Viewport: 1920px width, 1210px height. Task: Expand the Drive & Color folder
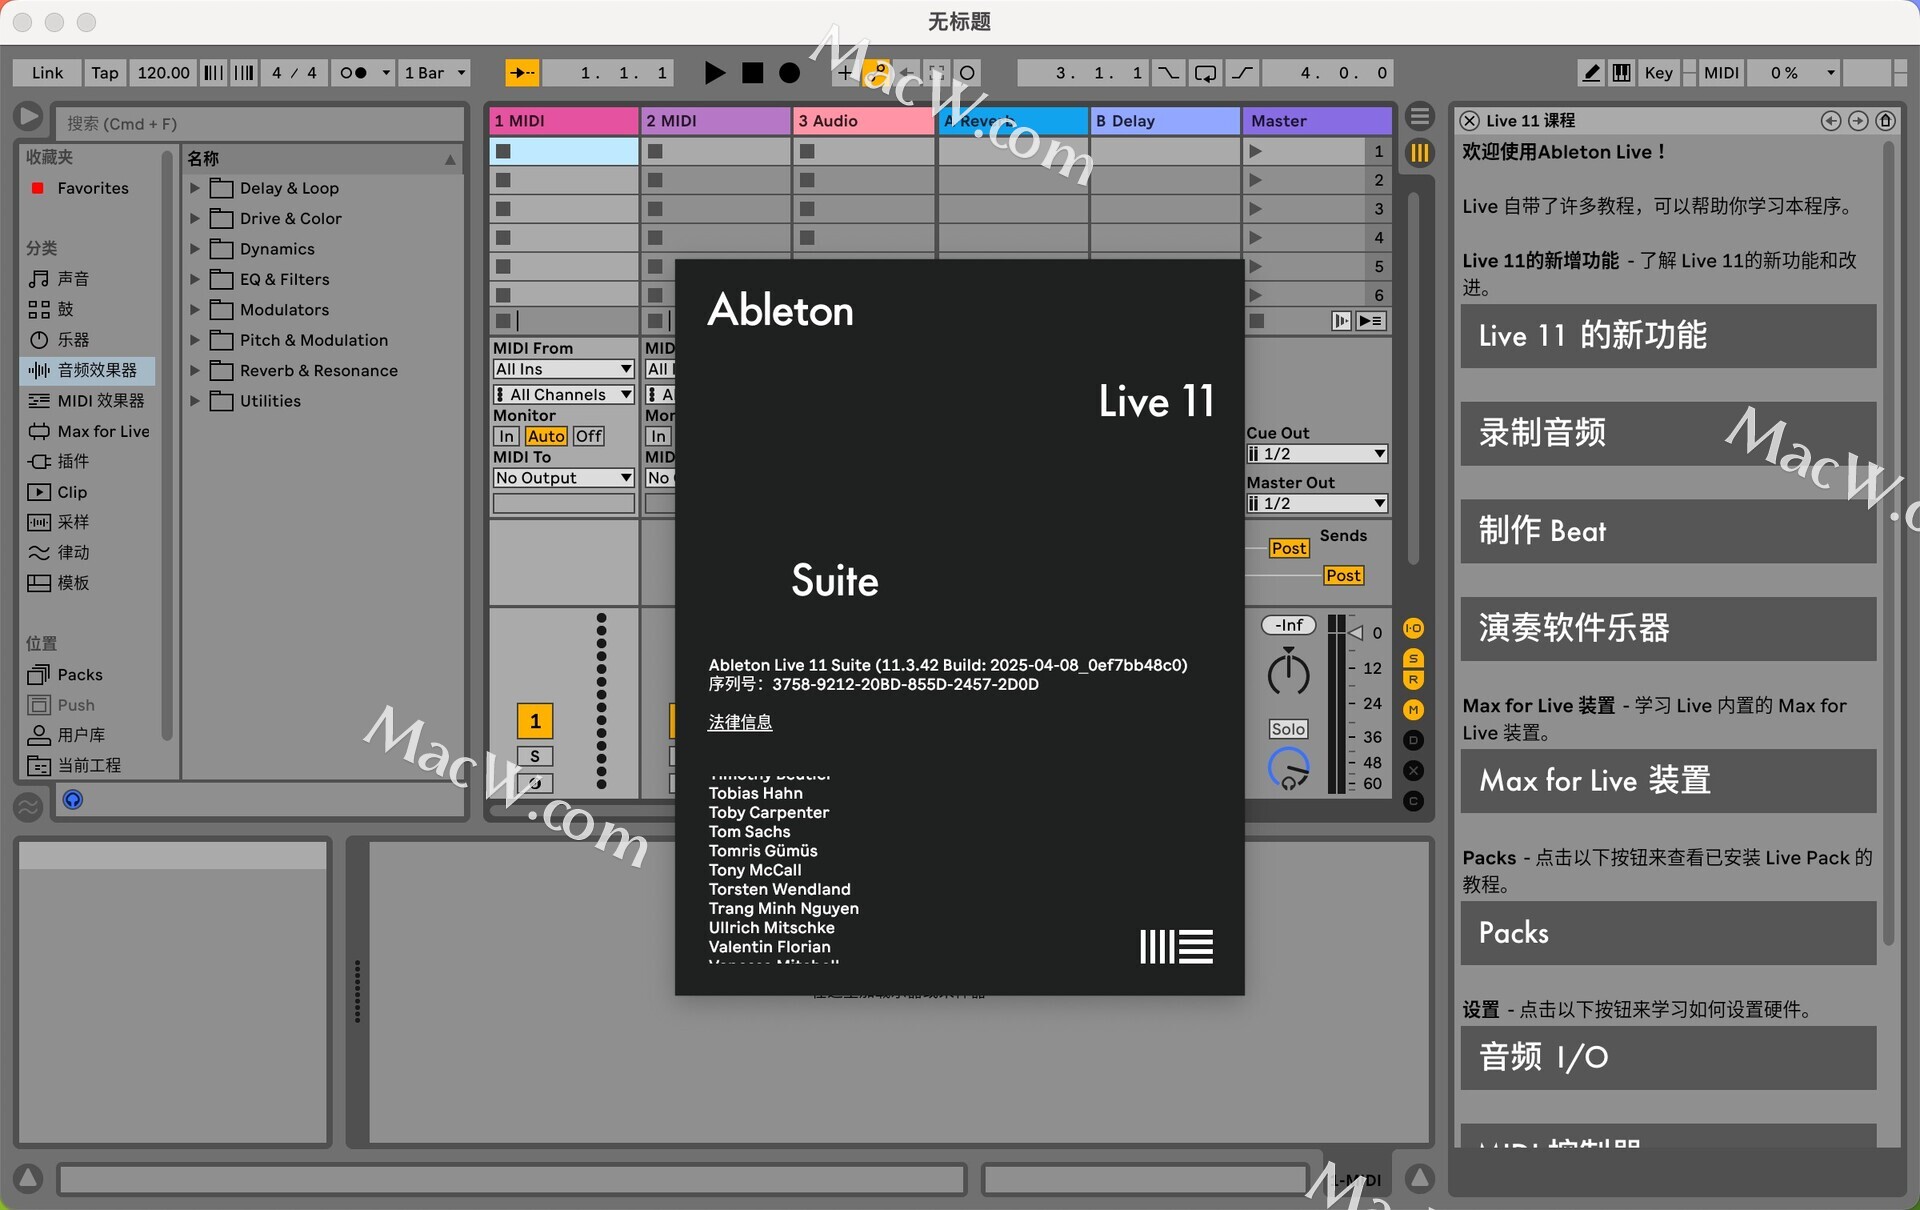[195, 218]
